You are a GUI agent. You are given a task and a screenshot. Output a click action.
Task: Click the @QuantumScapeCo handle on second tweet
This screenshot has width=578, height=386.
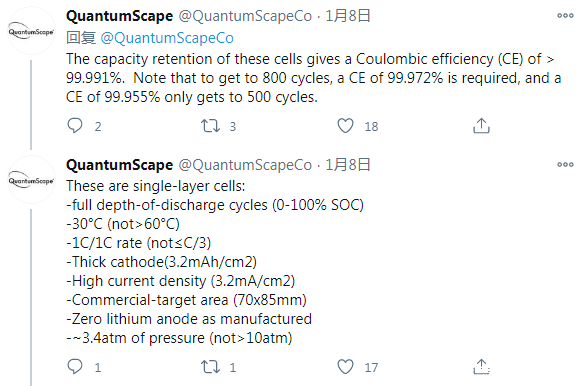click(245, 165)
